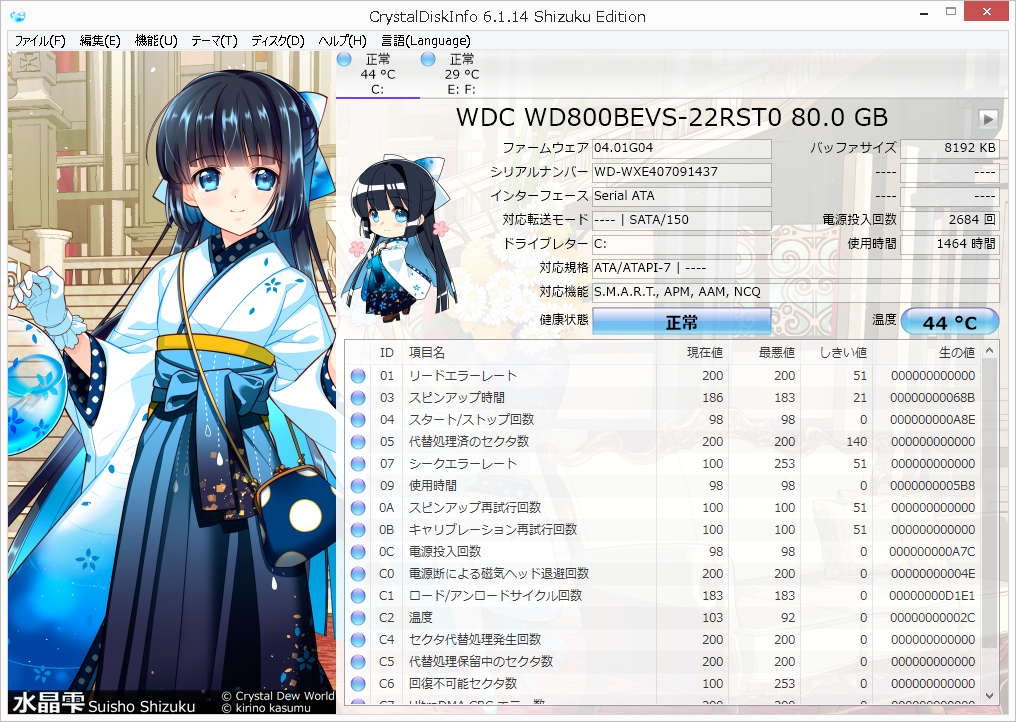Select the スピンアップ時間 attribute name
The image size is (1016, 722).
[x=456, y=398]
